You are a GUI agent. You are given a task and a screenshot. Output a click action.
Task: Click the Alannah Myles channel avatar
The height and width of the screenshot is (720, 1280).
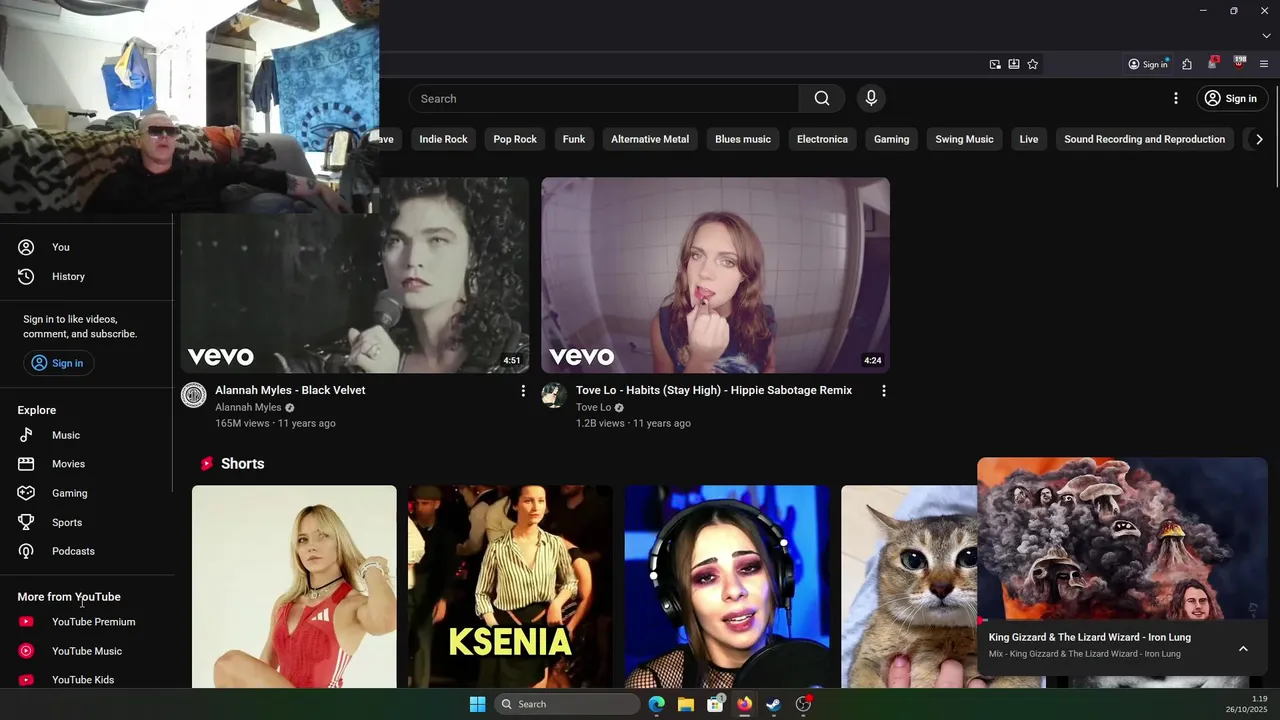tap(193, 395)
